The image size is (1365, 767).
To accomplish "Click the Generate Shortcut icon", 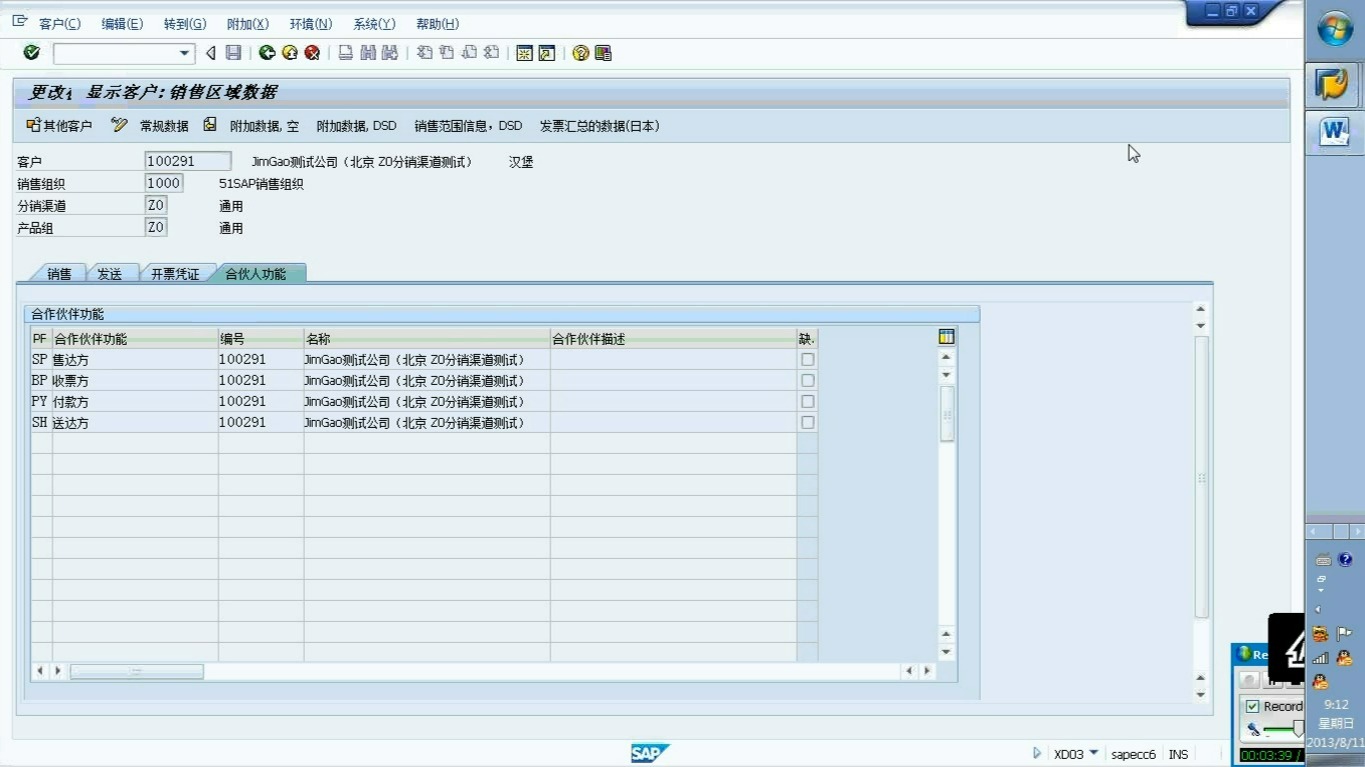I will 546,53.
